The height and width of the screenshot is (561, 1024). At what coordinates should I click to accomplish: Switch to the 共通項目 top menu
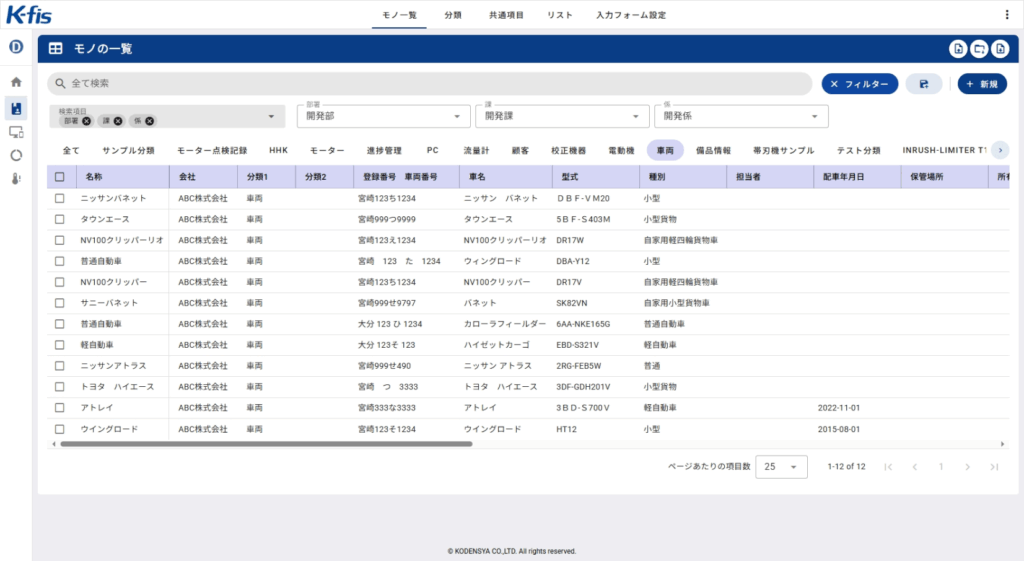506,15
